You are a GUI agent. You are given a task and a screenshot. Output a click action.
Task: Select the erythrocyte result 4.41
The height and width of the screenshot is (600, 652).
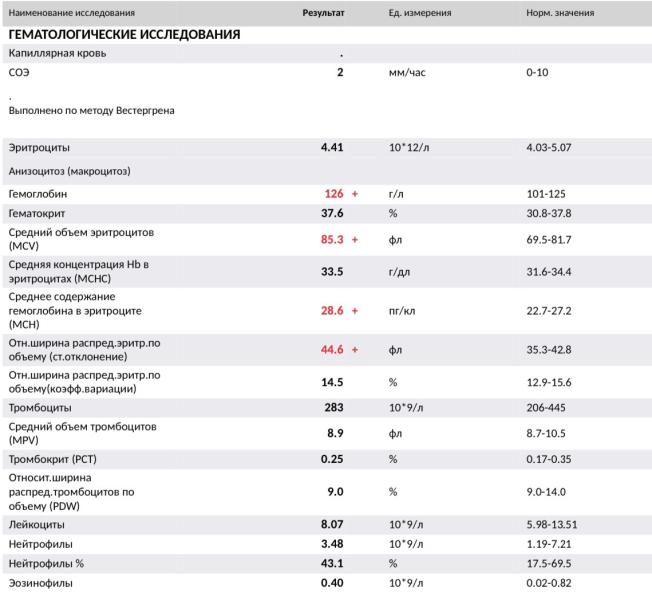332,147
